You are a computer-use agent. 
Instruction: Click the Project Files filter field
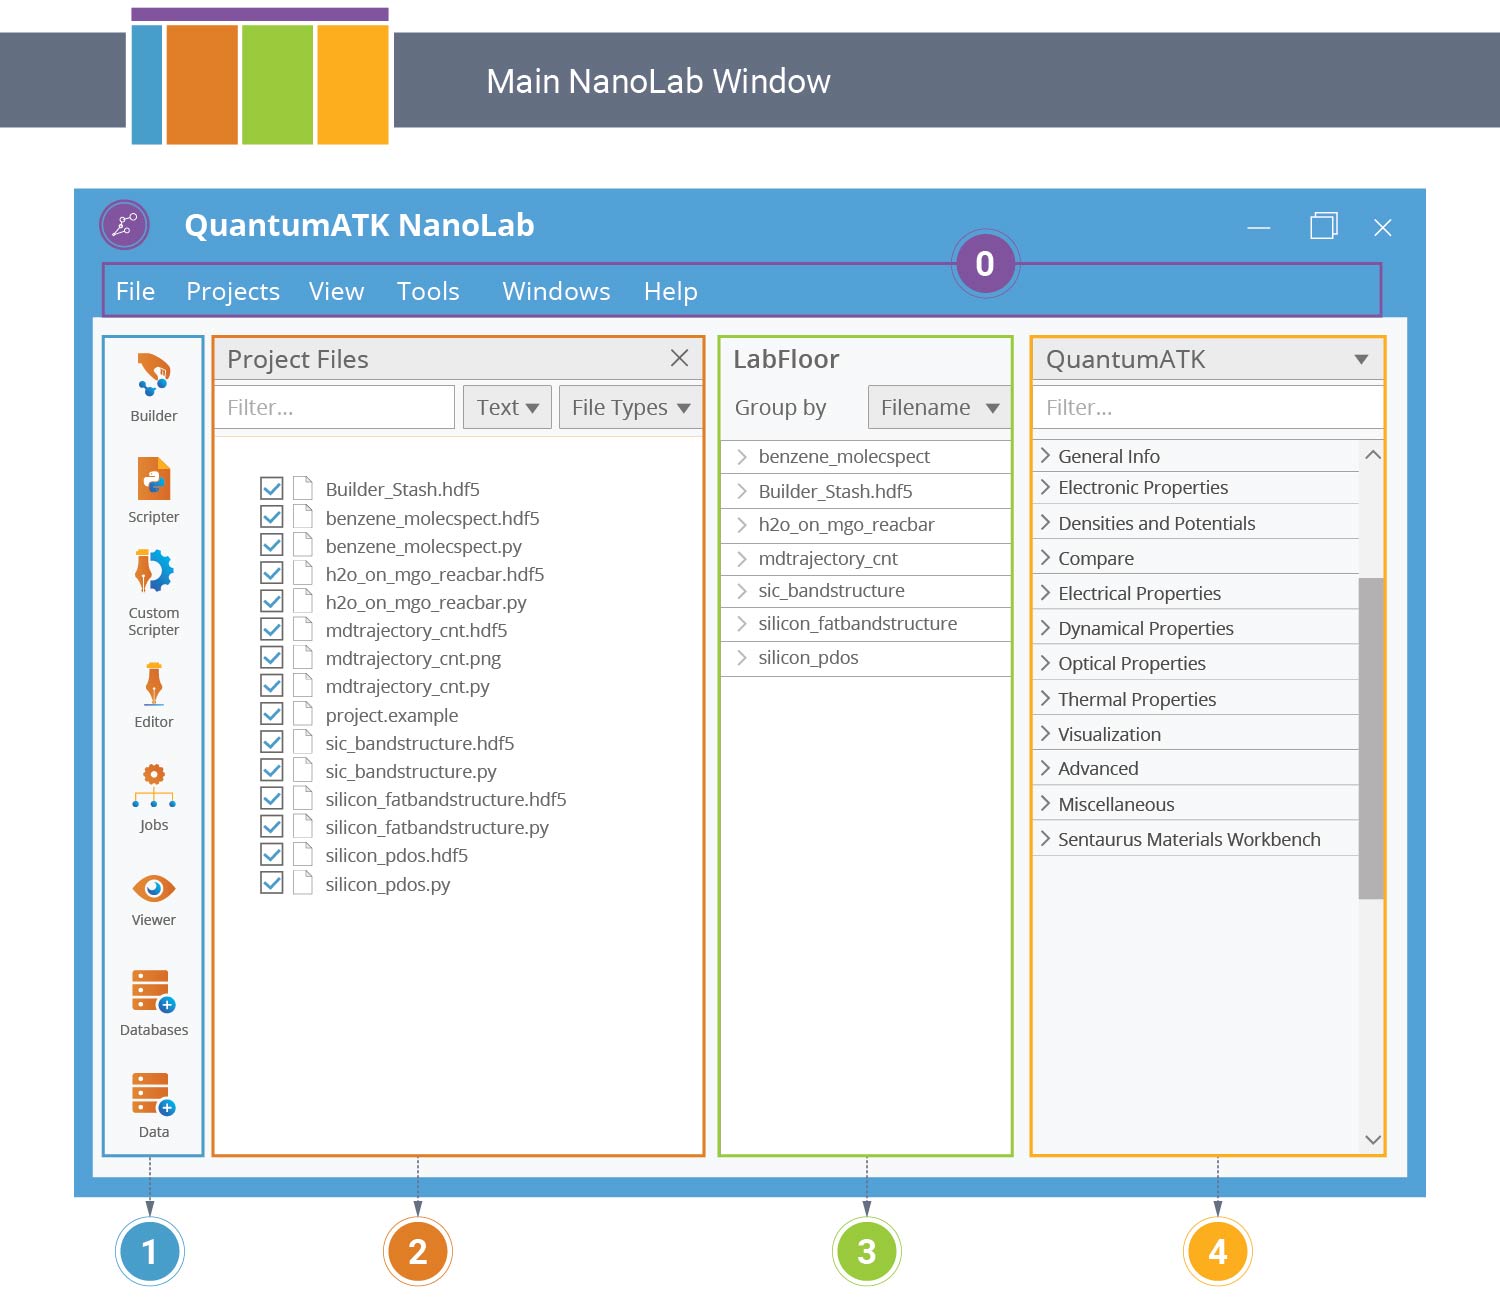coord(335,407)
